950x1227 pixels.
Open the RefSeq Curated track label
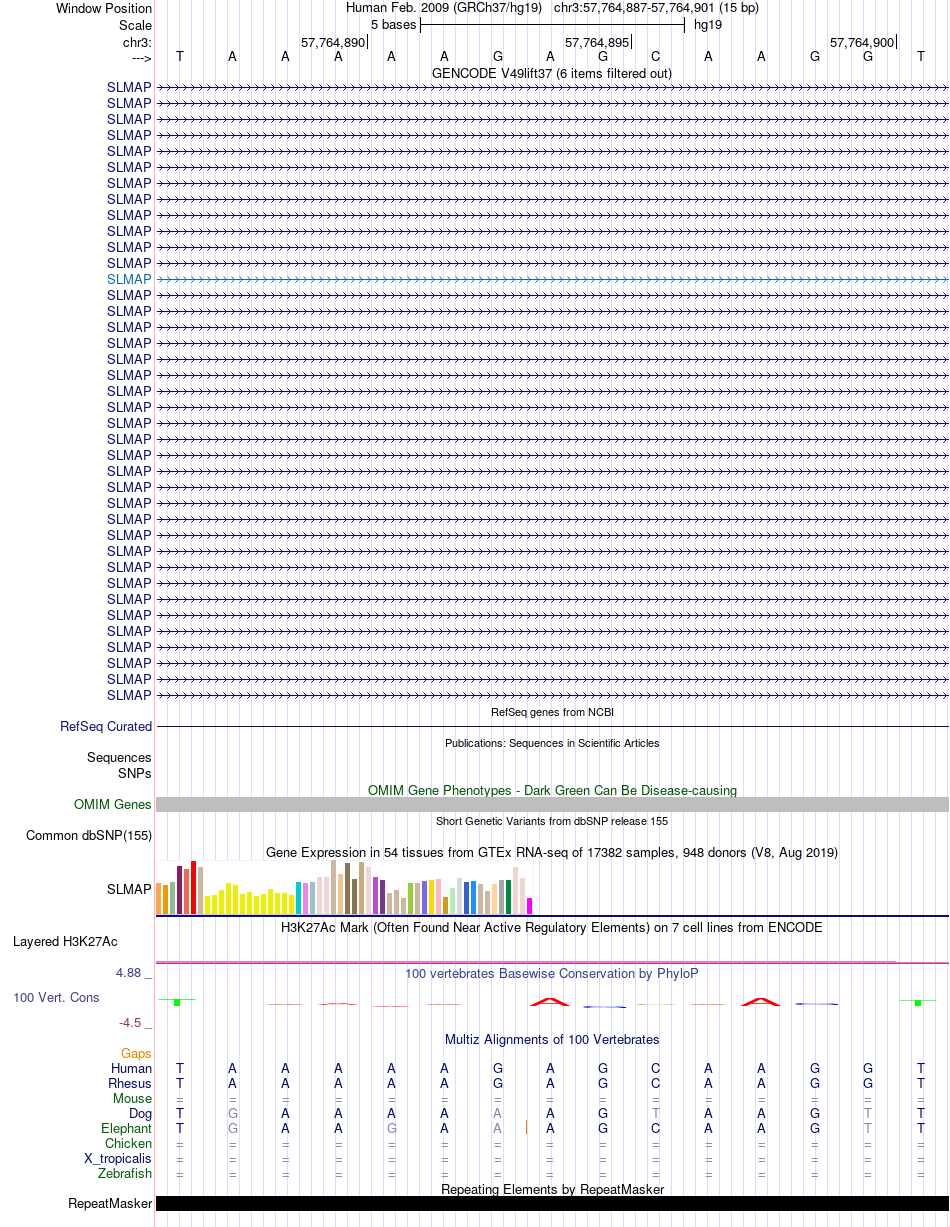(x=106, y=727)
